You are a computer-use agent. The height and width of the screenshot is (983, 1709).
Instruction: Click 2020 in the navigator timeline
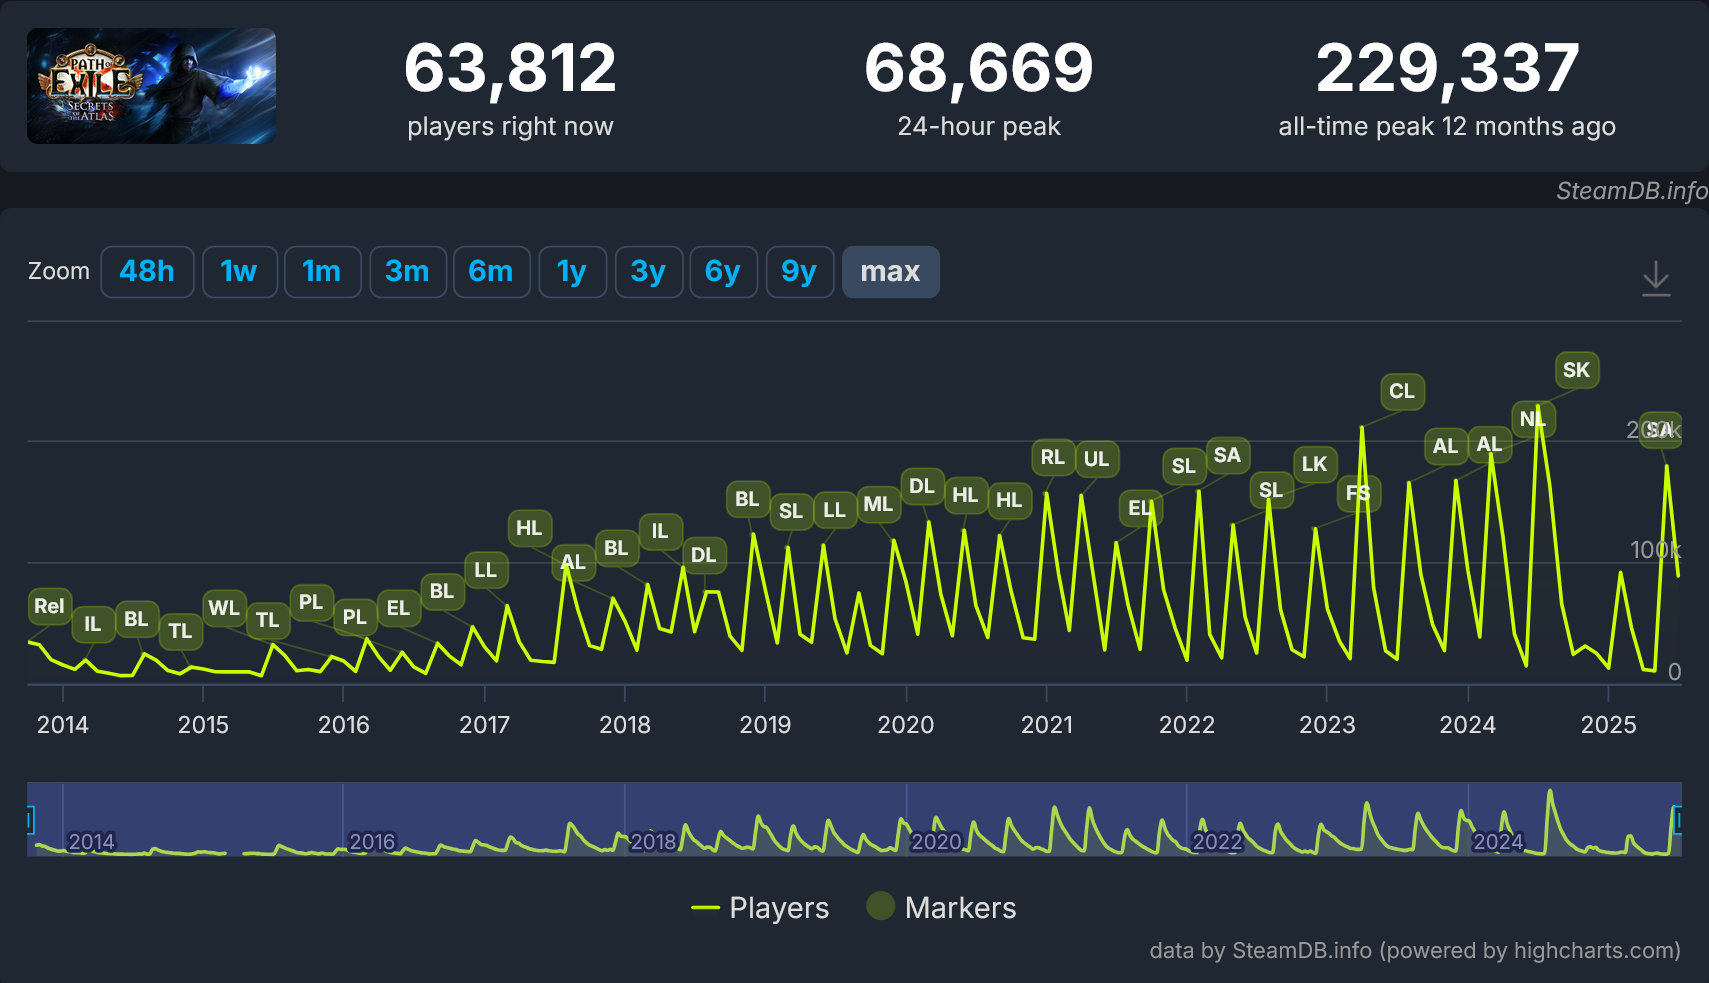[936, 842]
